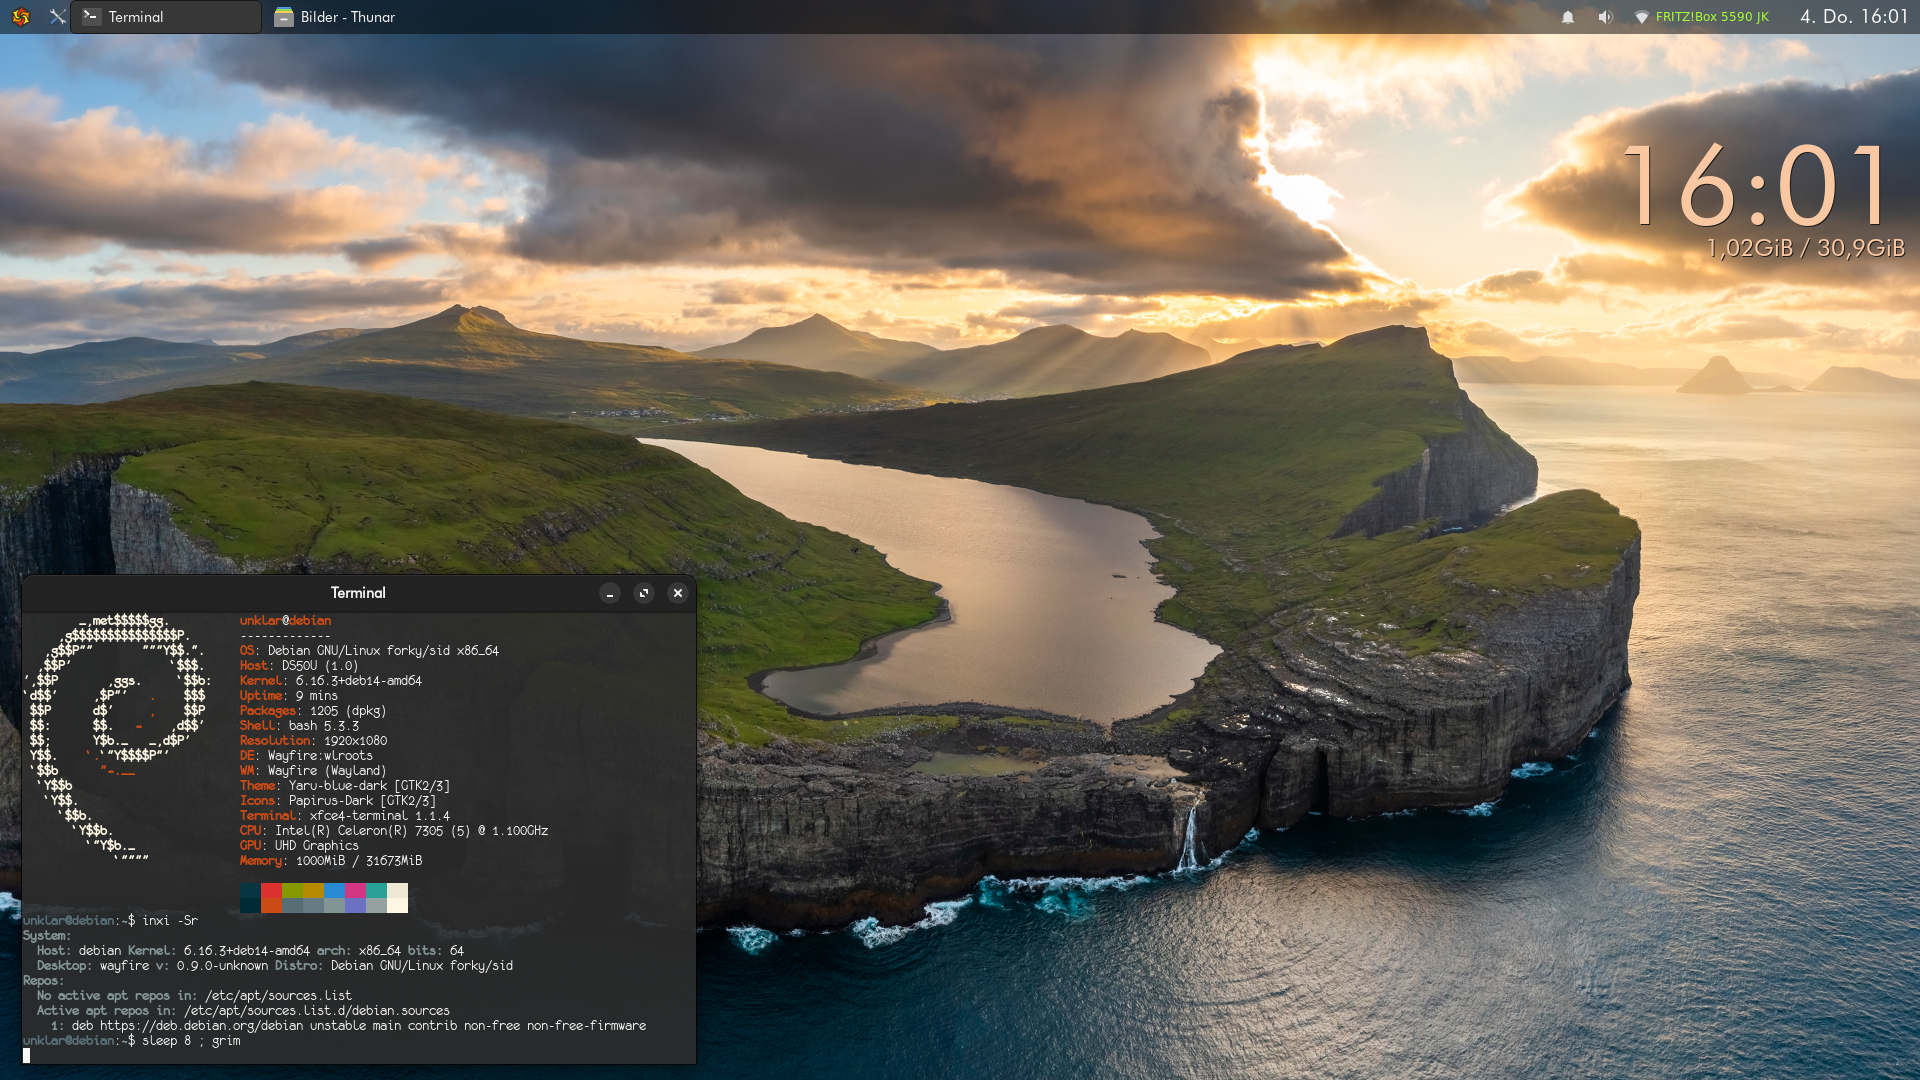Click the volume speaker icon
This screenshot has width=1920, height=1080.
[x=1605, y=17]
